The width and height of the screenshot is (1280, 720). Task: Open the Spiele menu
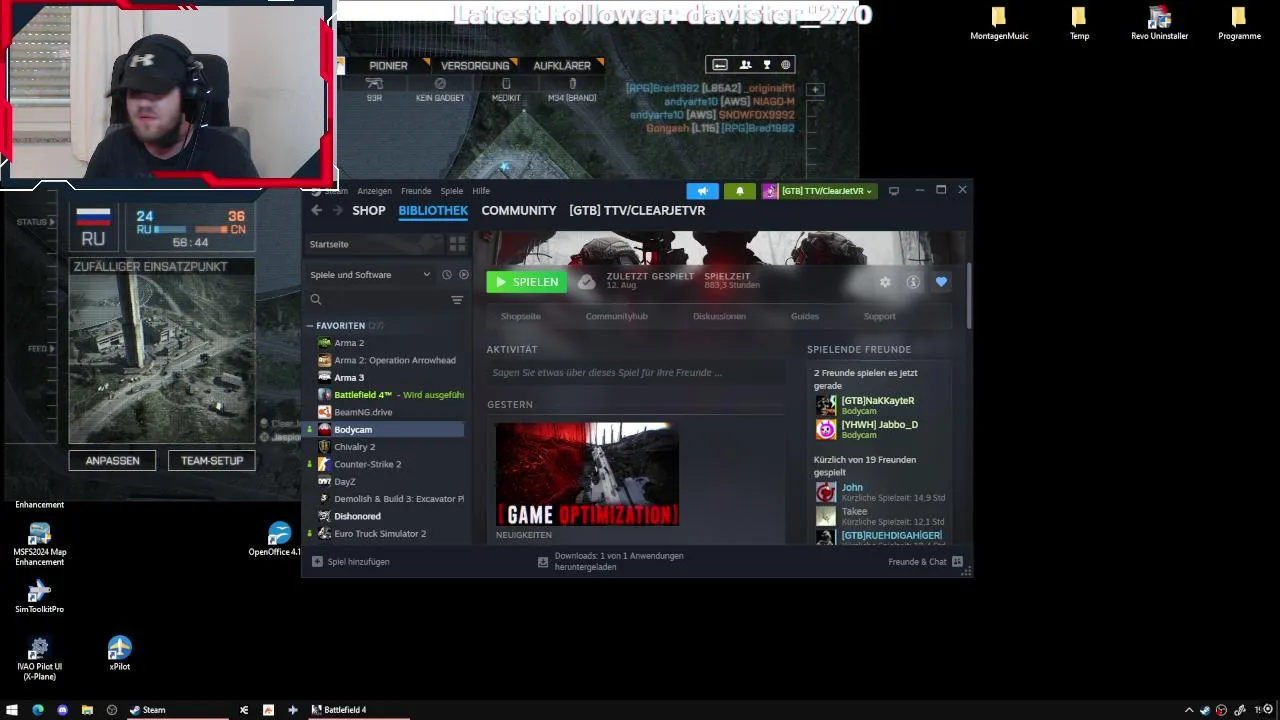[x=452, y=191]
